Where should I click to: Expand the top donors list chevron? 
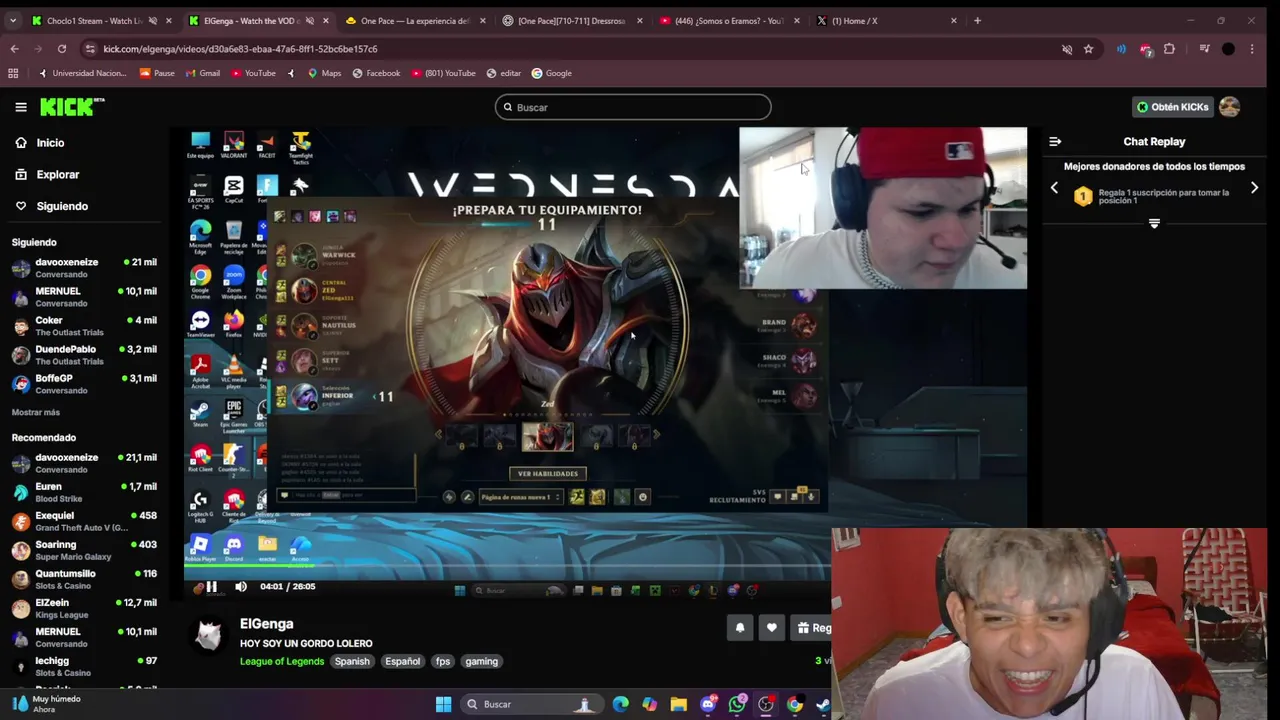point(1154,224)
